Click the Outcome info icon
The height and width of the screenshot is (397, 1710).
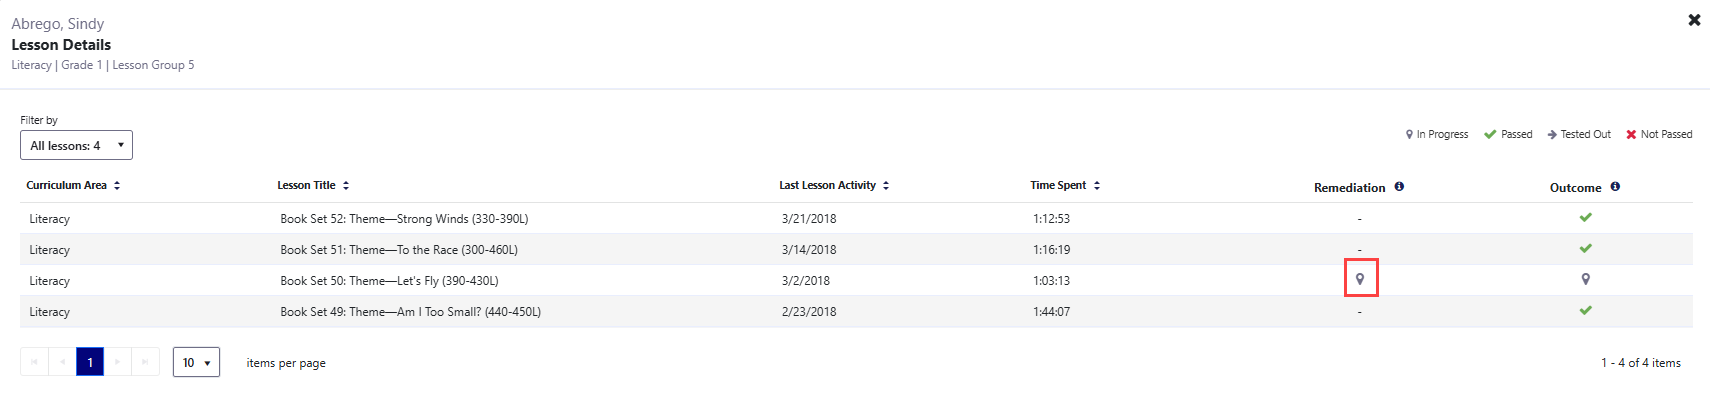coord(1615,186)
